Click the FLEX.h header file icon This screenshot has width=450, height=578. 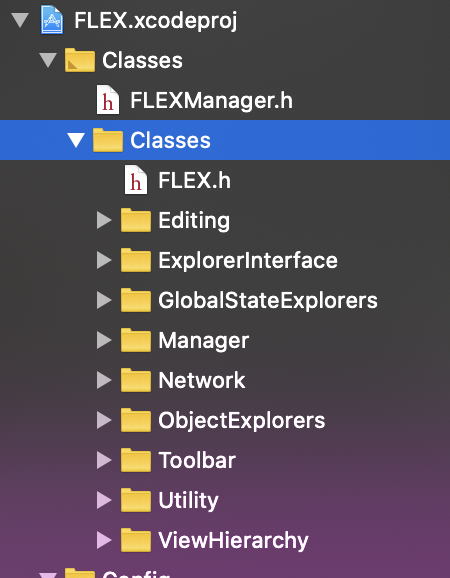(x=136, y=180)
